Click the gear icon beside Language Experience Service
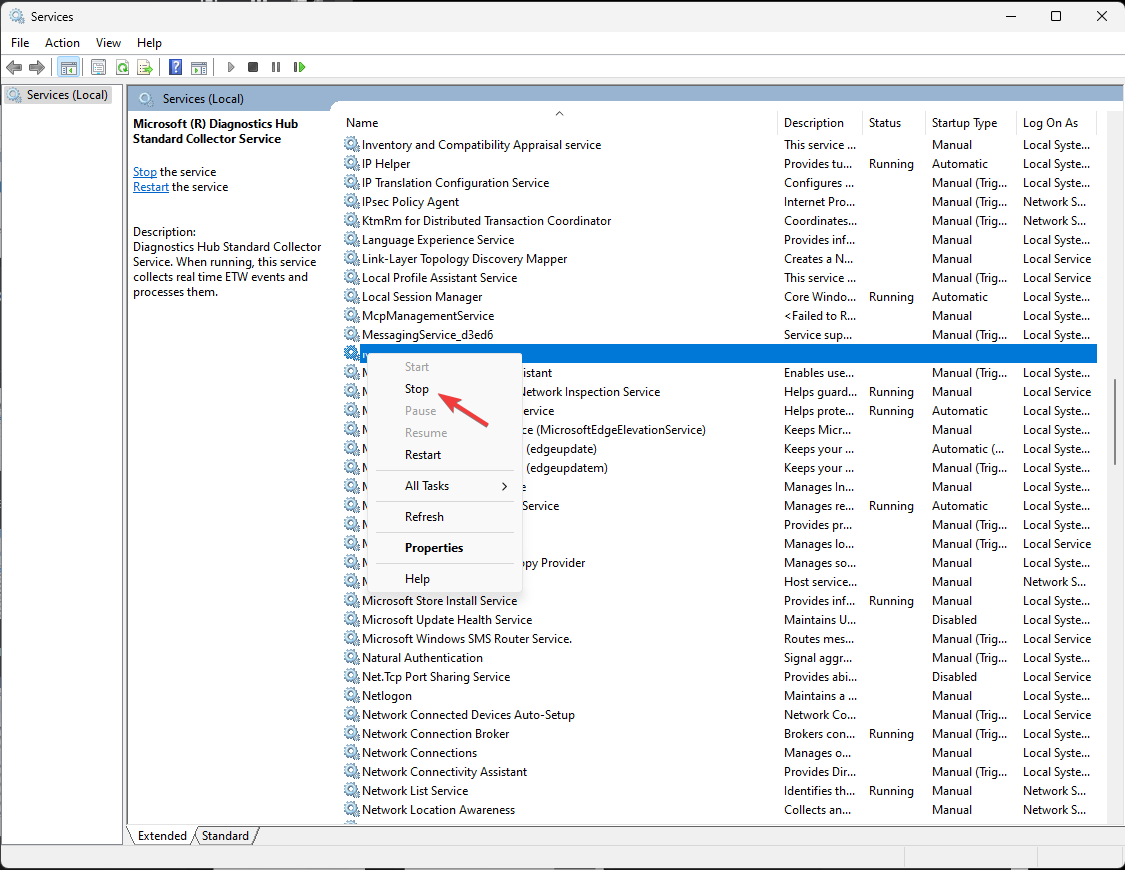This screenshot has height=870, width=1125. 352,240
